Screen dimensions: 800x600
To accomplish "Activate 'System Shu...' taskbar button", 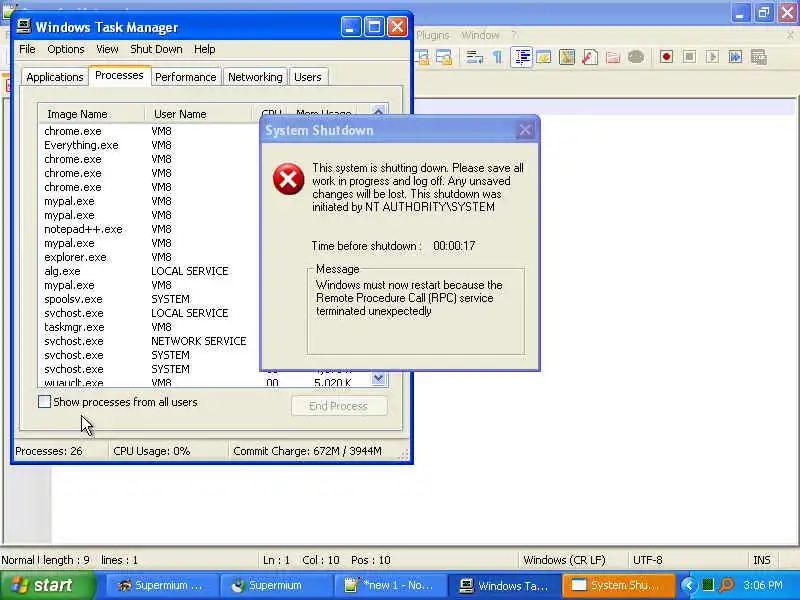I will click(618, 585).
